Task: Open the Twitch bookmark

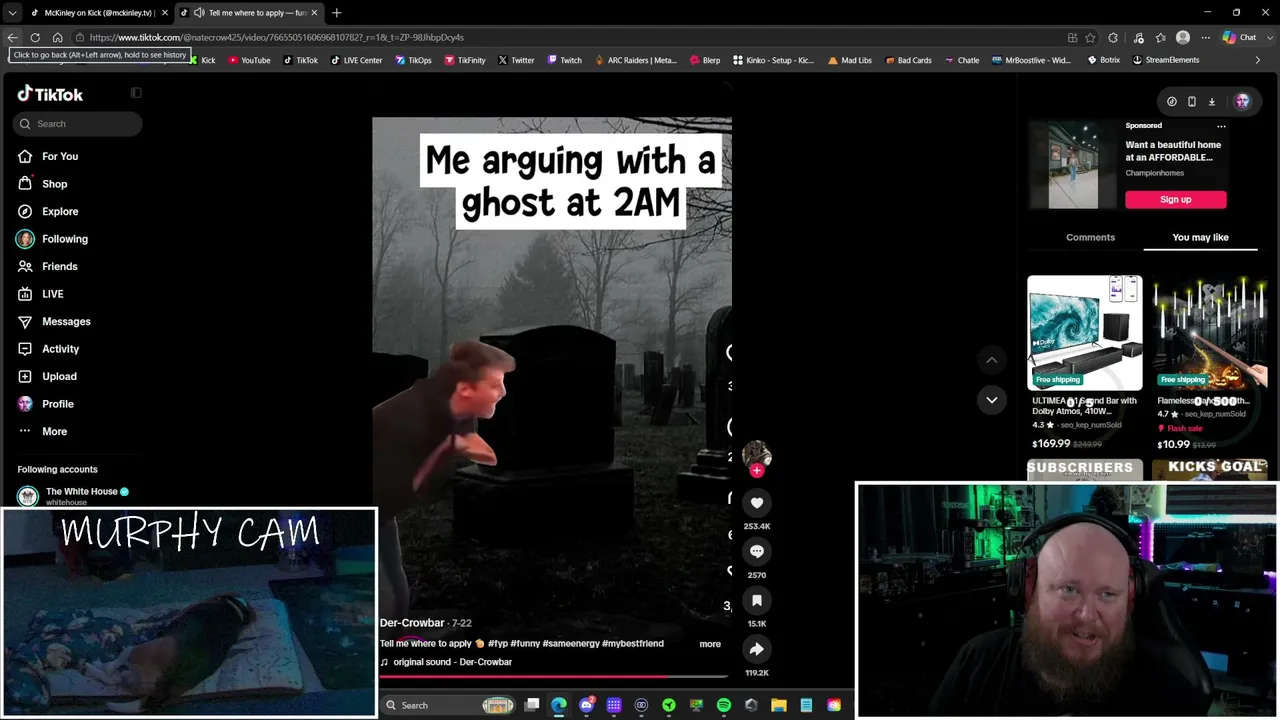Action: pyautogui.click(x=564, y=60)
